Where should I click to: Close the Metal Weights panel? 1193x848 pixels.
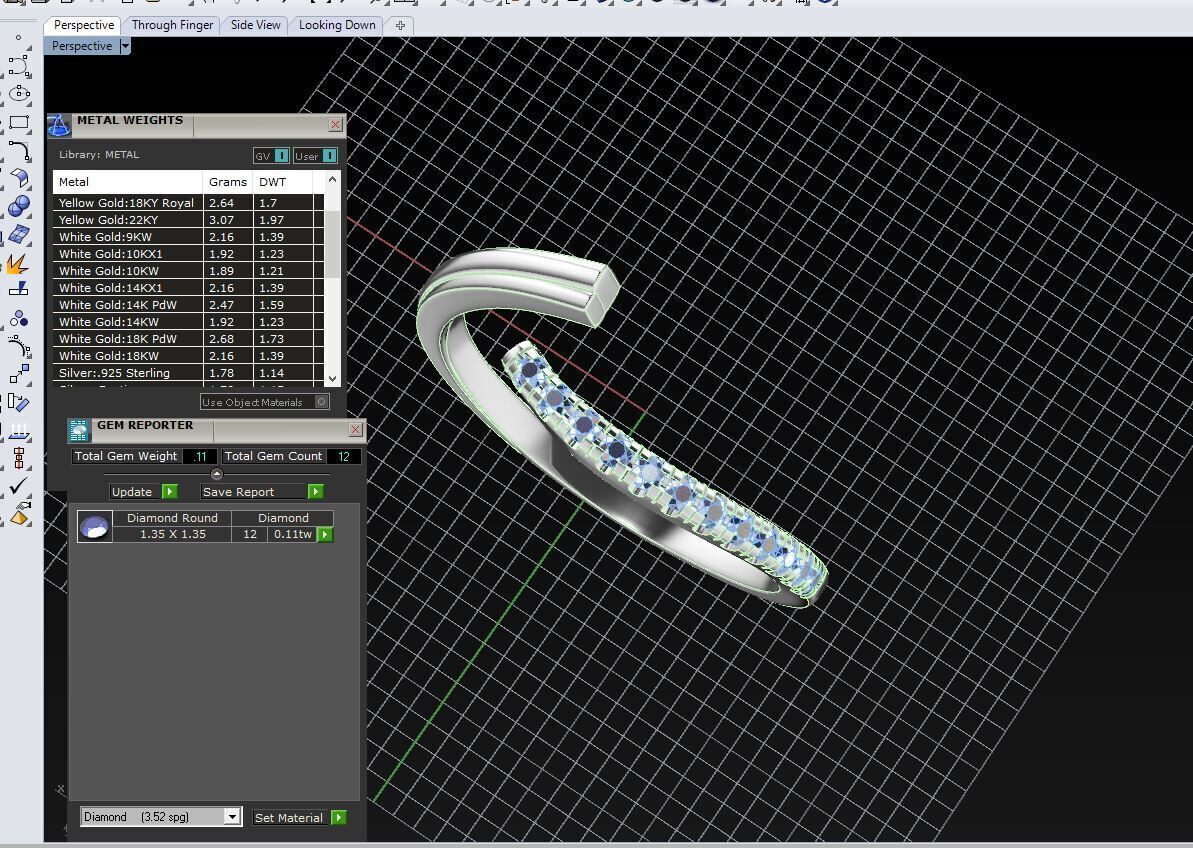tap(336, 124)
